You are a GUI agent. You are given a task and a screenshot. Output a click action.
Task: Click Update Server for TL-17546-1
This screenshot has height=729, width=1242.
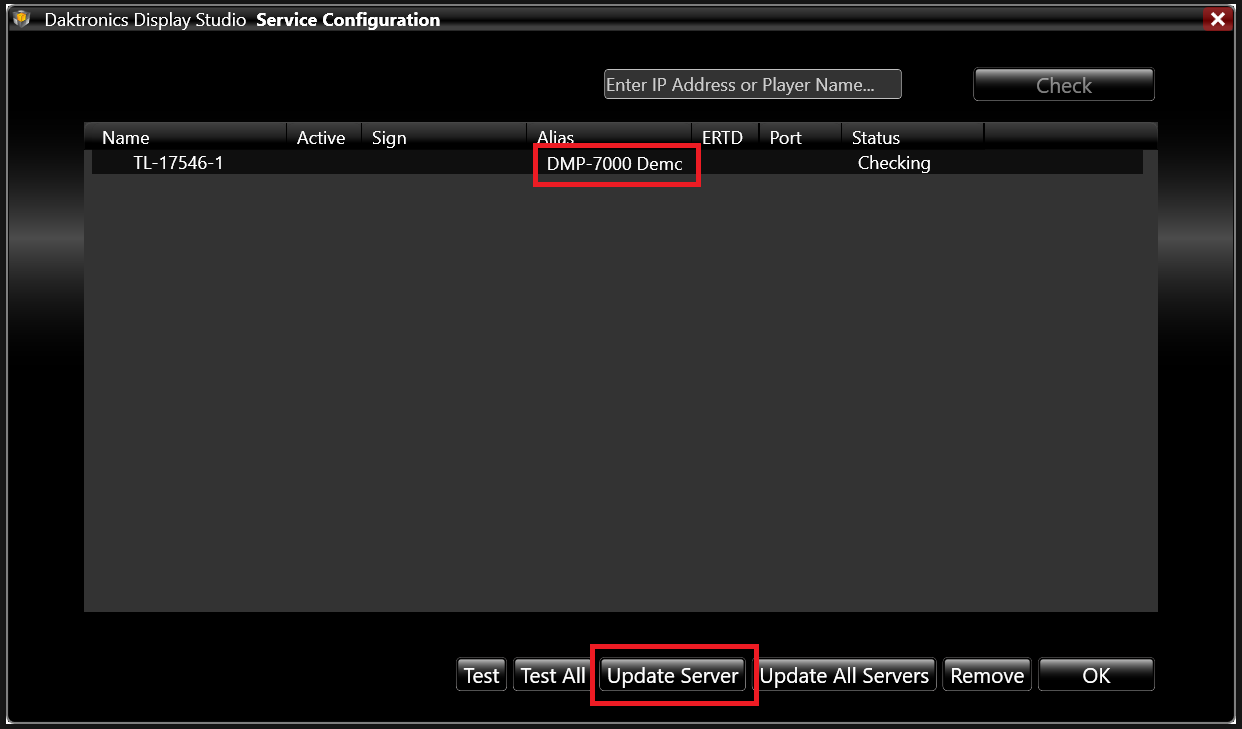point(672,675)
